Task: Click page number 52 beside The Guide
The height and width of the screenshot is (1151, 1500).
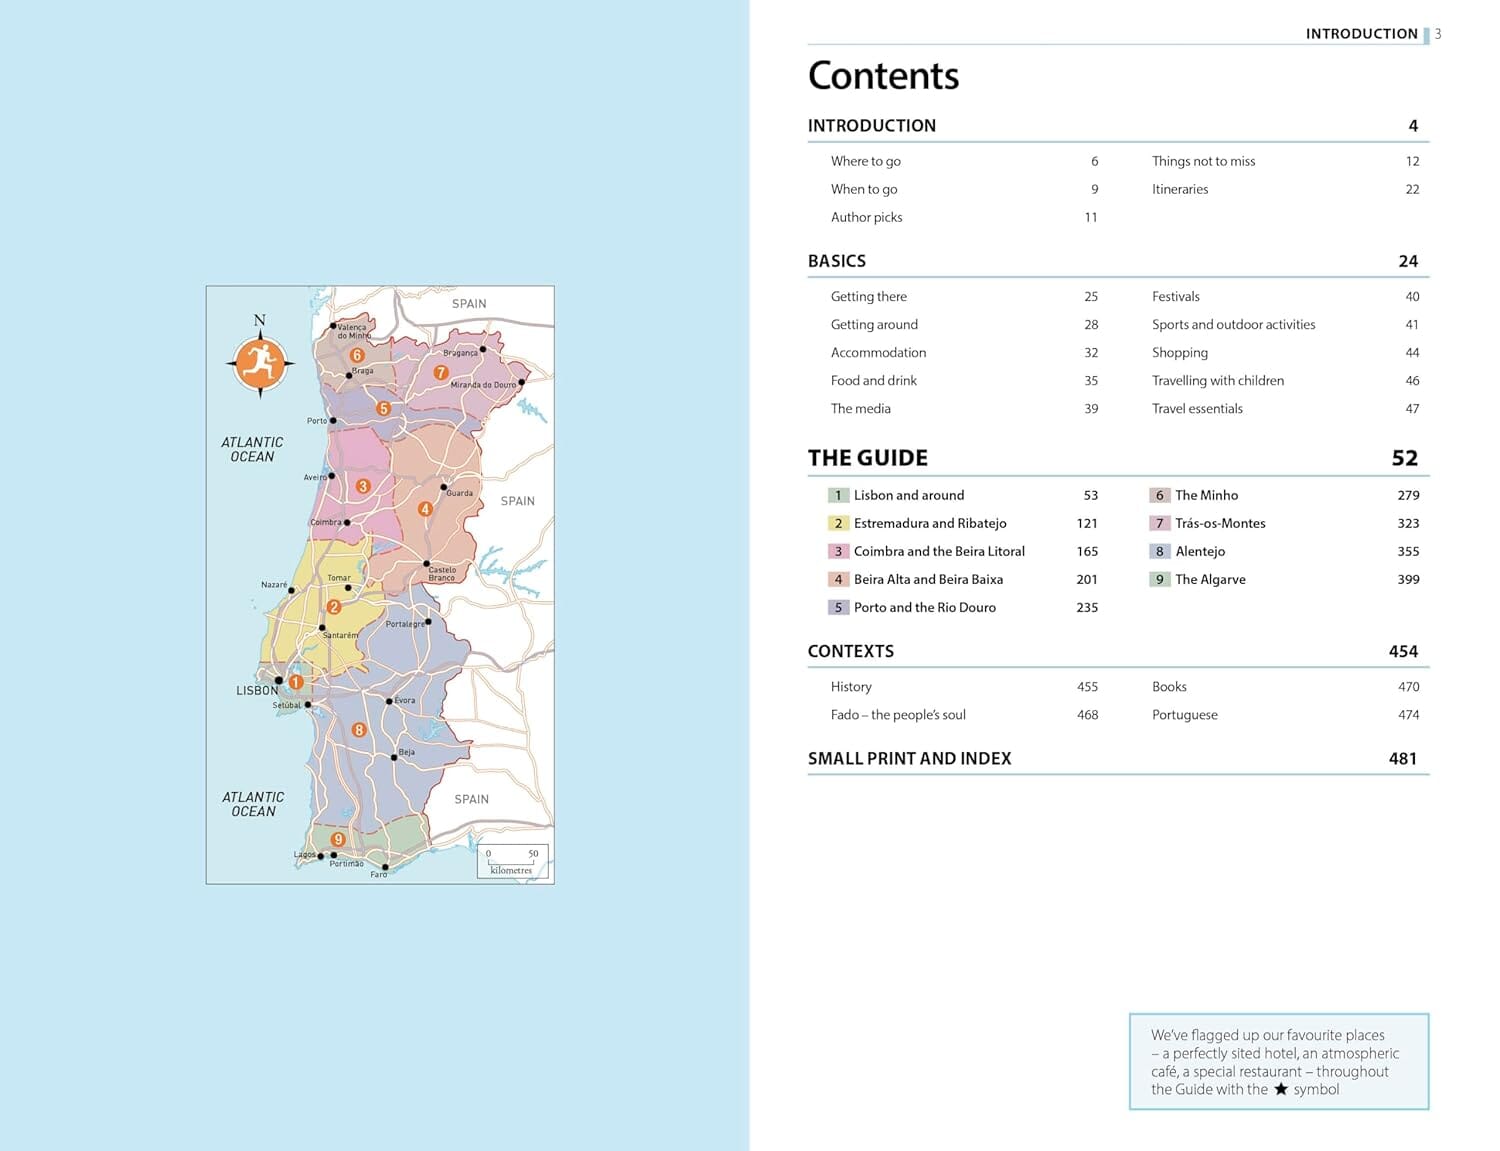Action: [x=1405, y=458]
